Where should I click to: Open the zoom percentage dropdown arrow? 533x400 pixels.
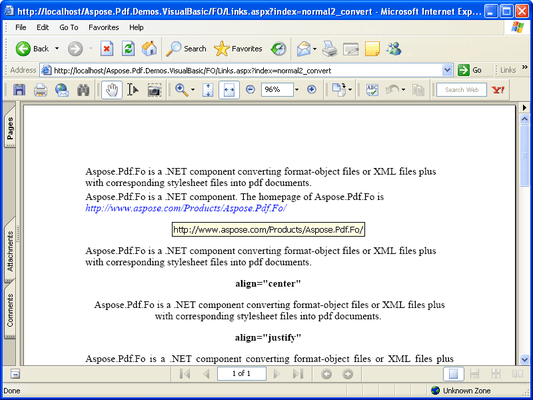[297, 90]
